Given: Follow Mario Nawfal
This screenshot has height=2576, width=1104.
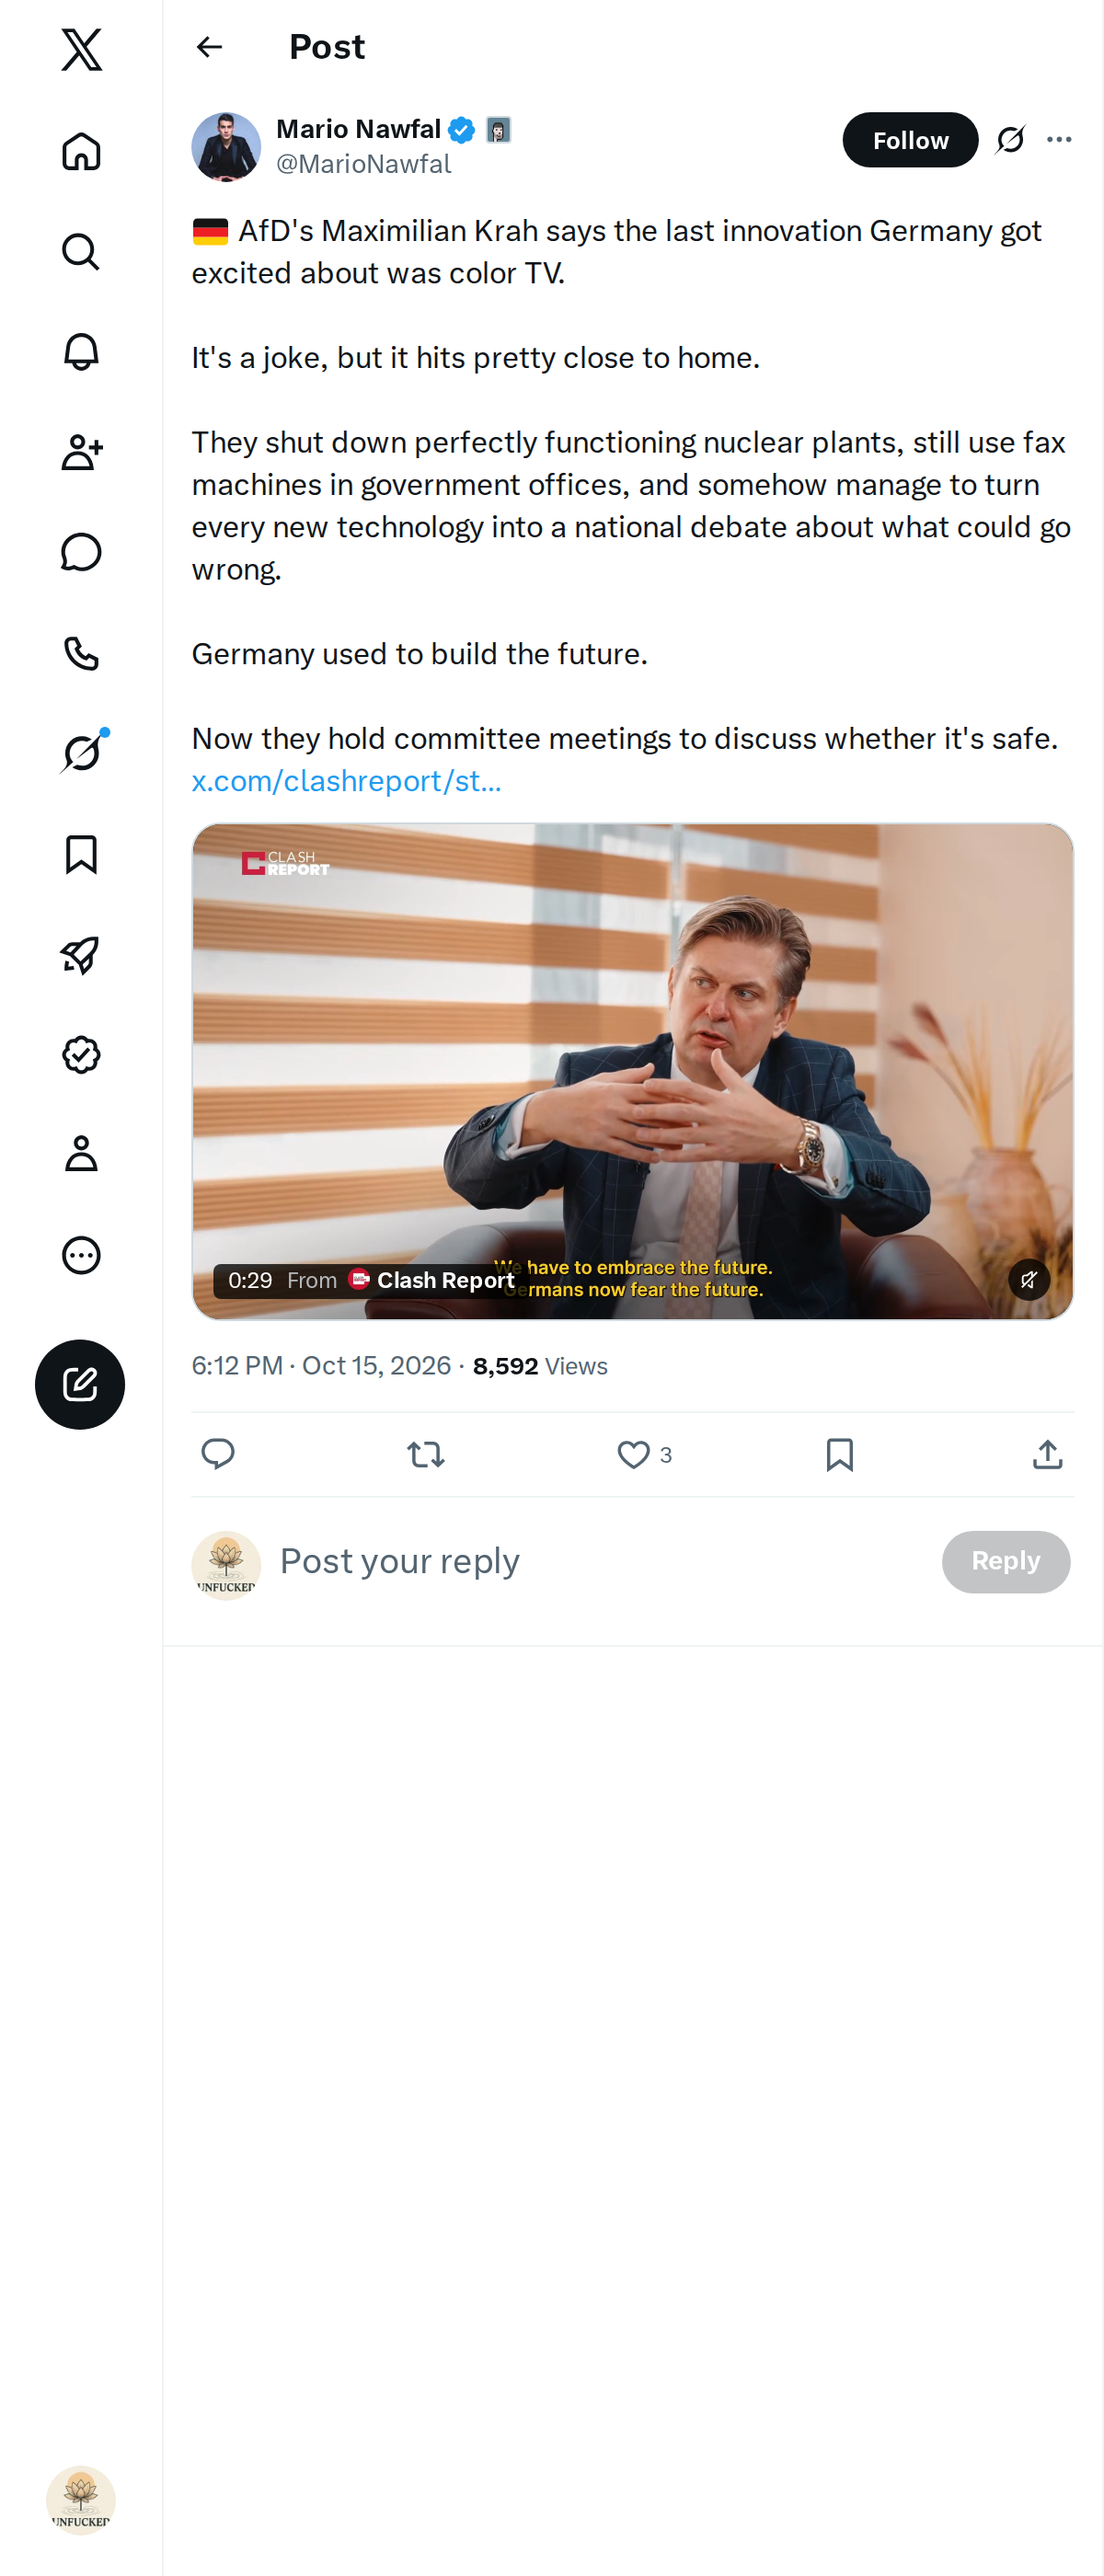Looking at the screenshot, I should [x=909, y=140].
